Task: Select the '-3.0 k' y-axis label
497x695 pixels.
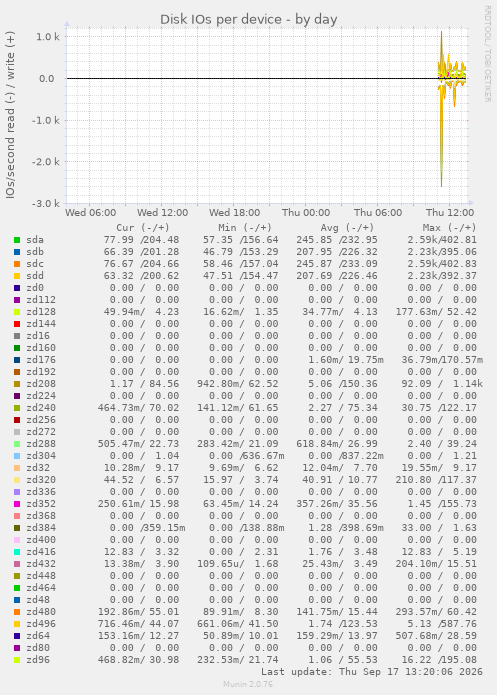Action: point(46,203)
